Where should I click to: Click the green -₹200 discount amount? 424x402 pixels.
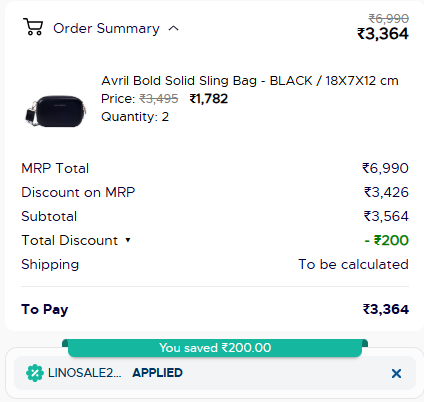pyautogui.click(x=387, y=240)
